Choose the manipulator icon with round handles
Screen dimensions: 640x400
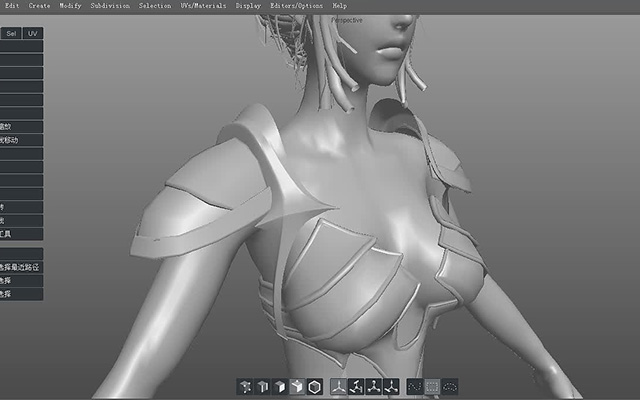[x=373, y=386]
